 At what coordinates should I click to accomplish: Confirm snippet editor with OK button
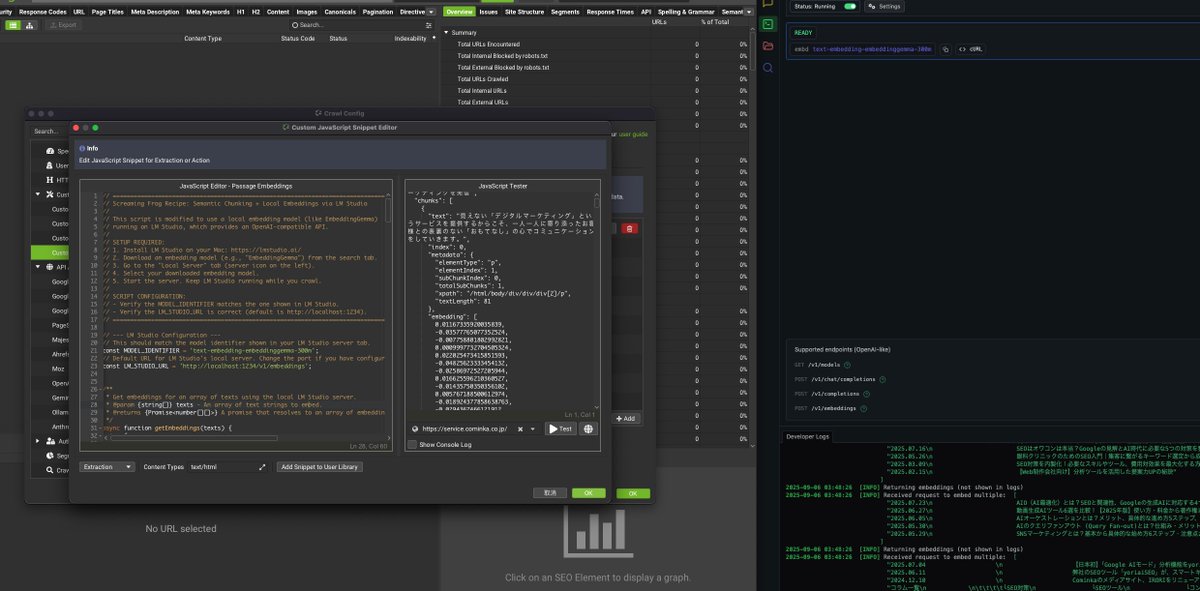(x=588, y=493)
